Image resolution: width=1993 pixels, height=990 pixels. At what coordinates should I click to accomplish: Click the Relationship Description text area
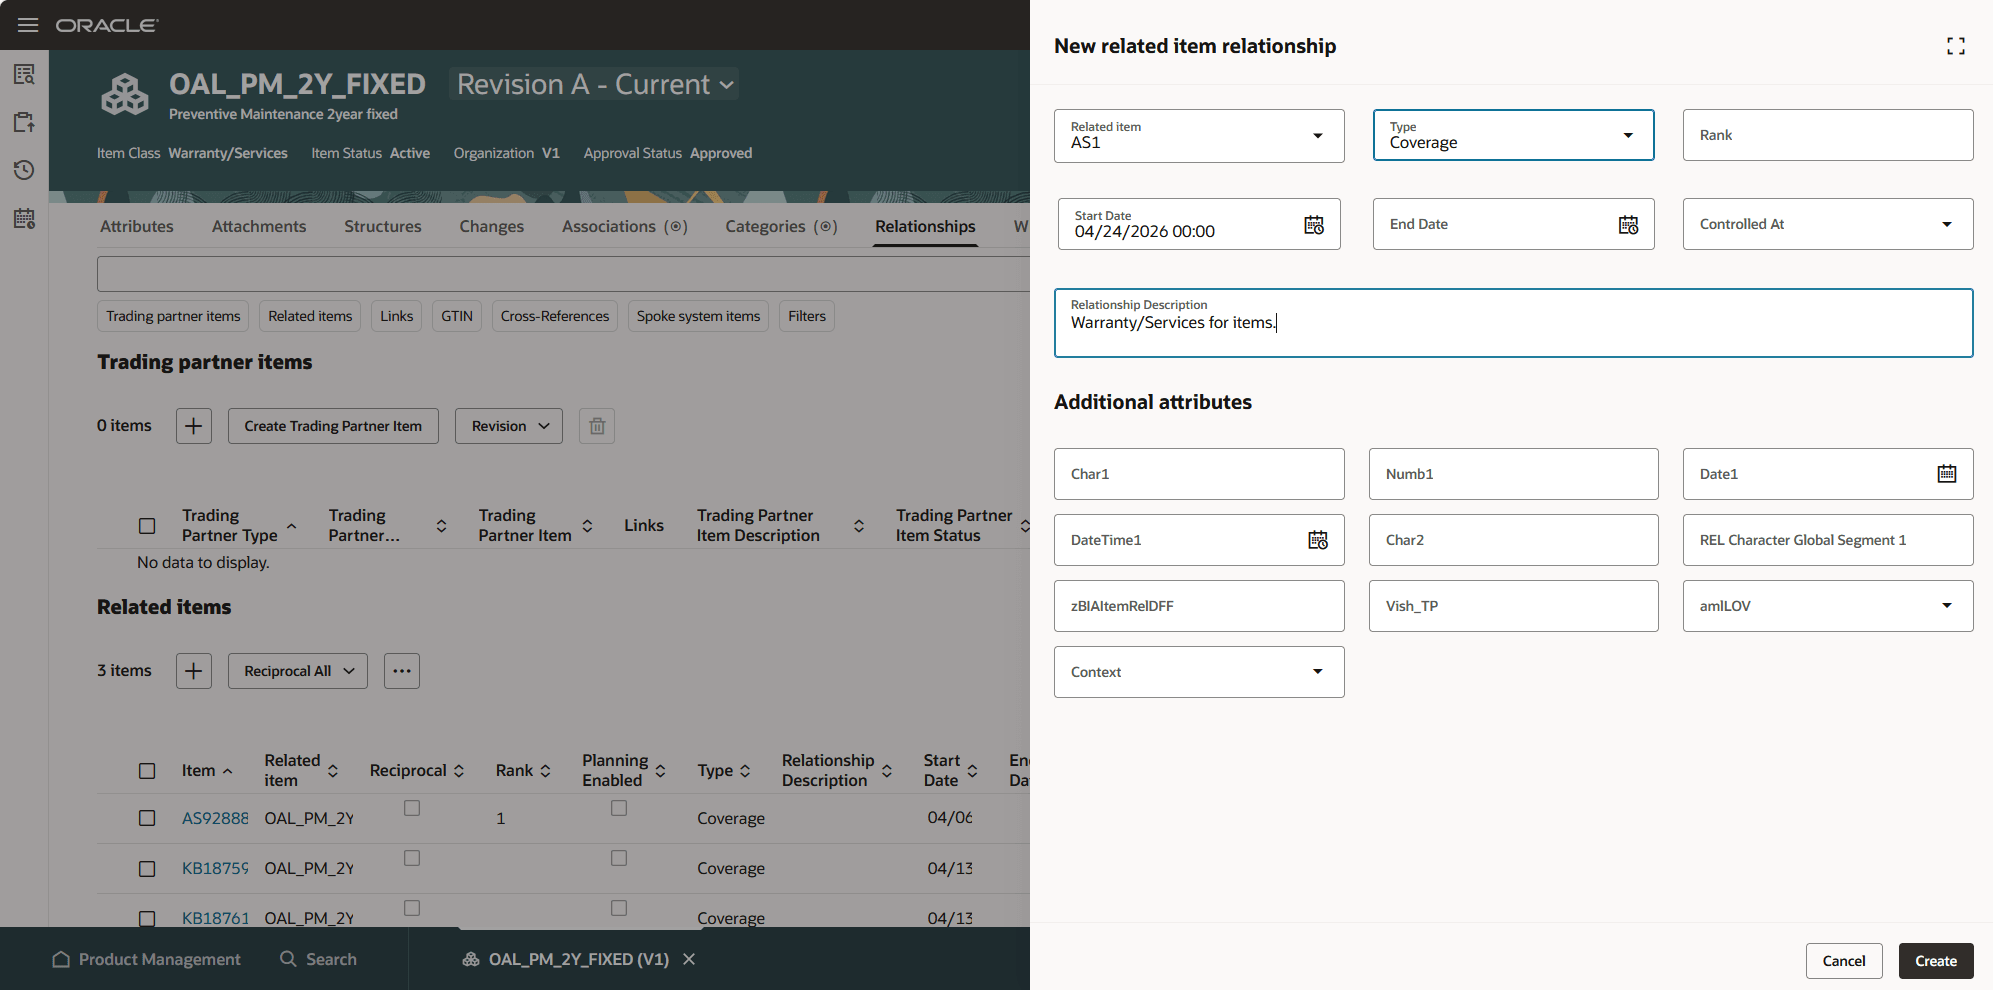[x=1513, y=323]
